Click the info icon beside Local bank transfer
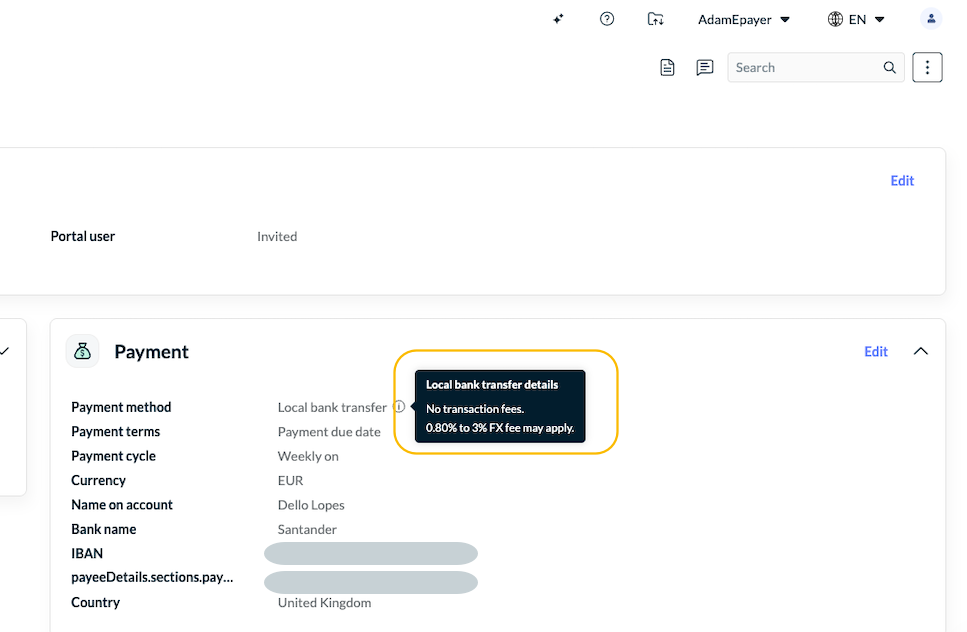Screen dimensions: 967x632 point(400,407)
